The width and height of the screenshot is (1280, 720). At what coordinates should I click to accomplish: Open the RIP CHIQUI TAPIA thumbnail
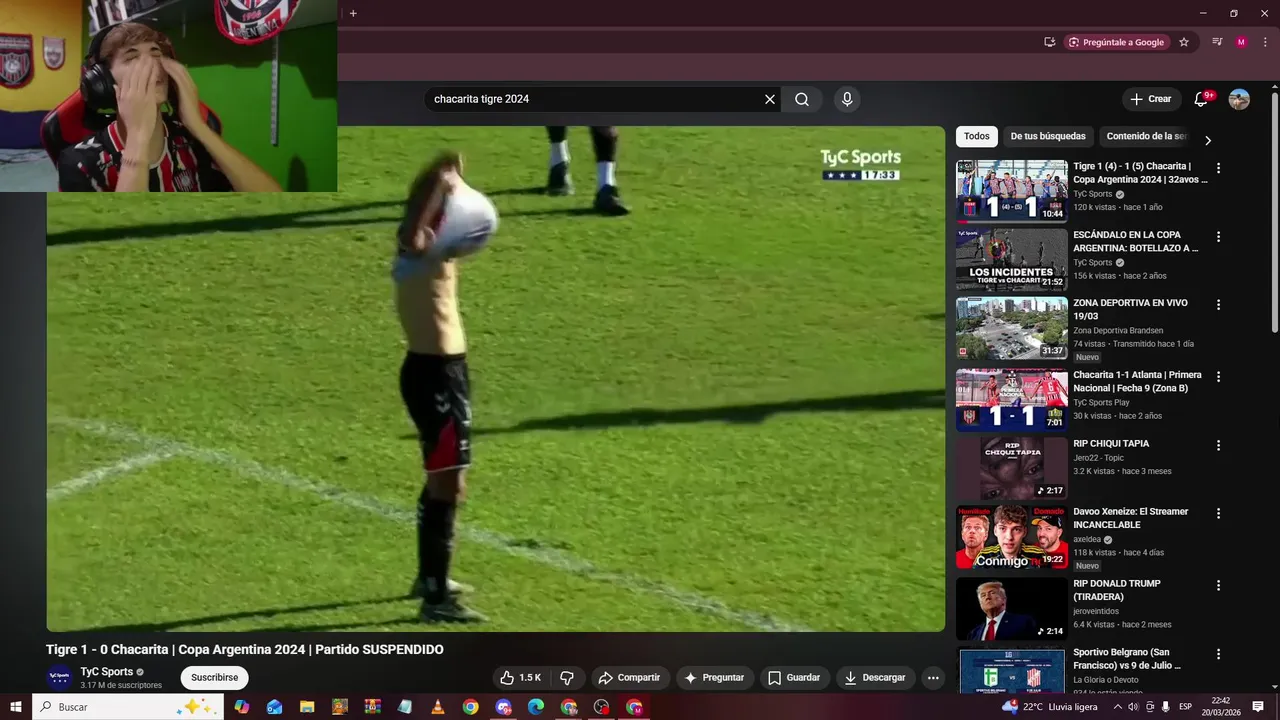(x=1011, y=468)
